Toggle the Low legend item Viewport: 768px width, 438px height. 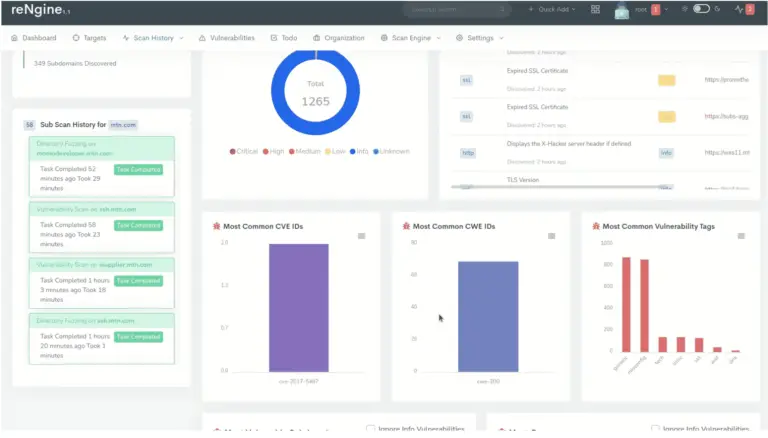click(x=336, y=151)
